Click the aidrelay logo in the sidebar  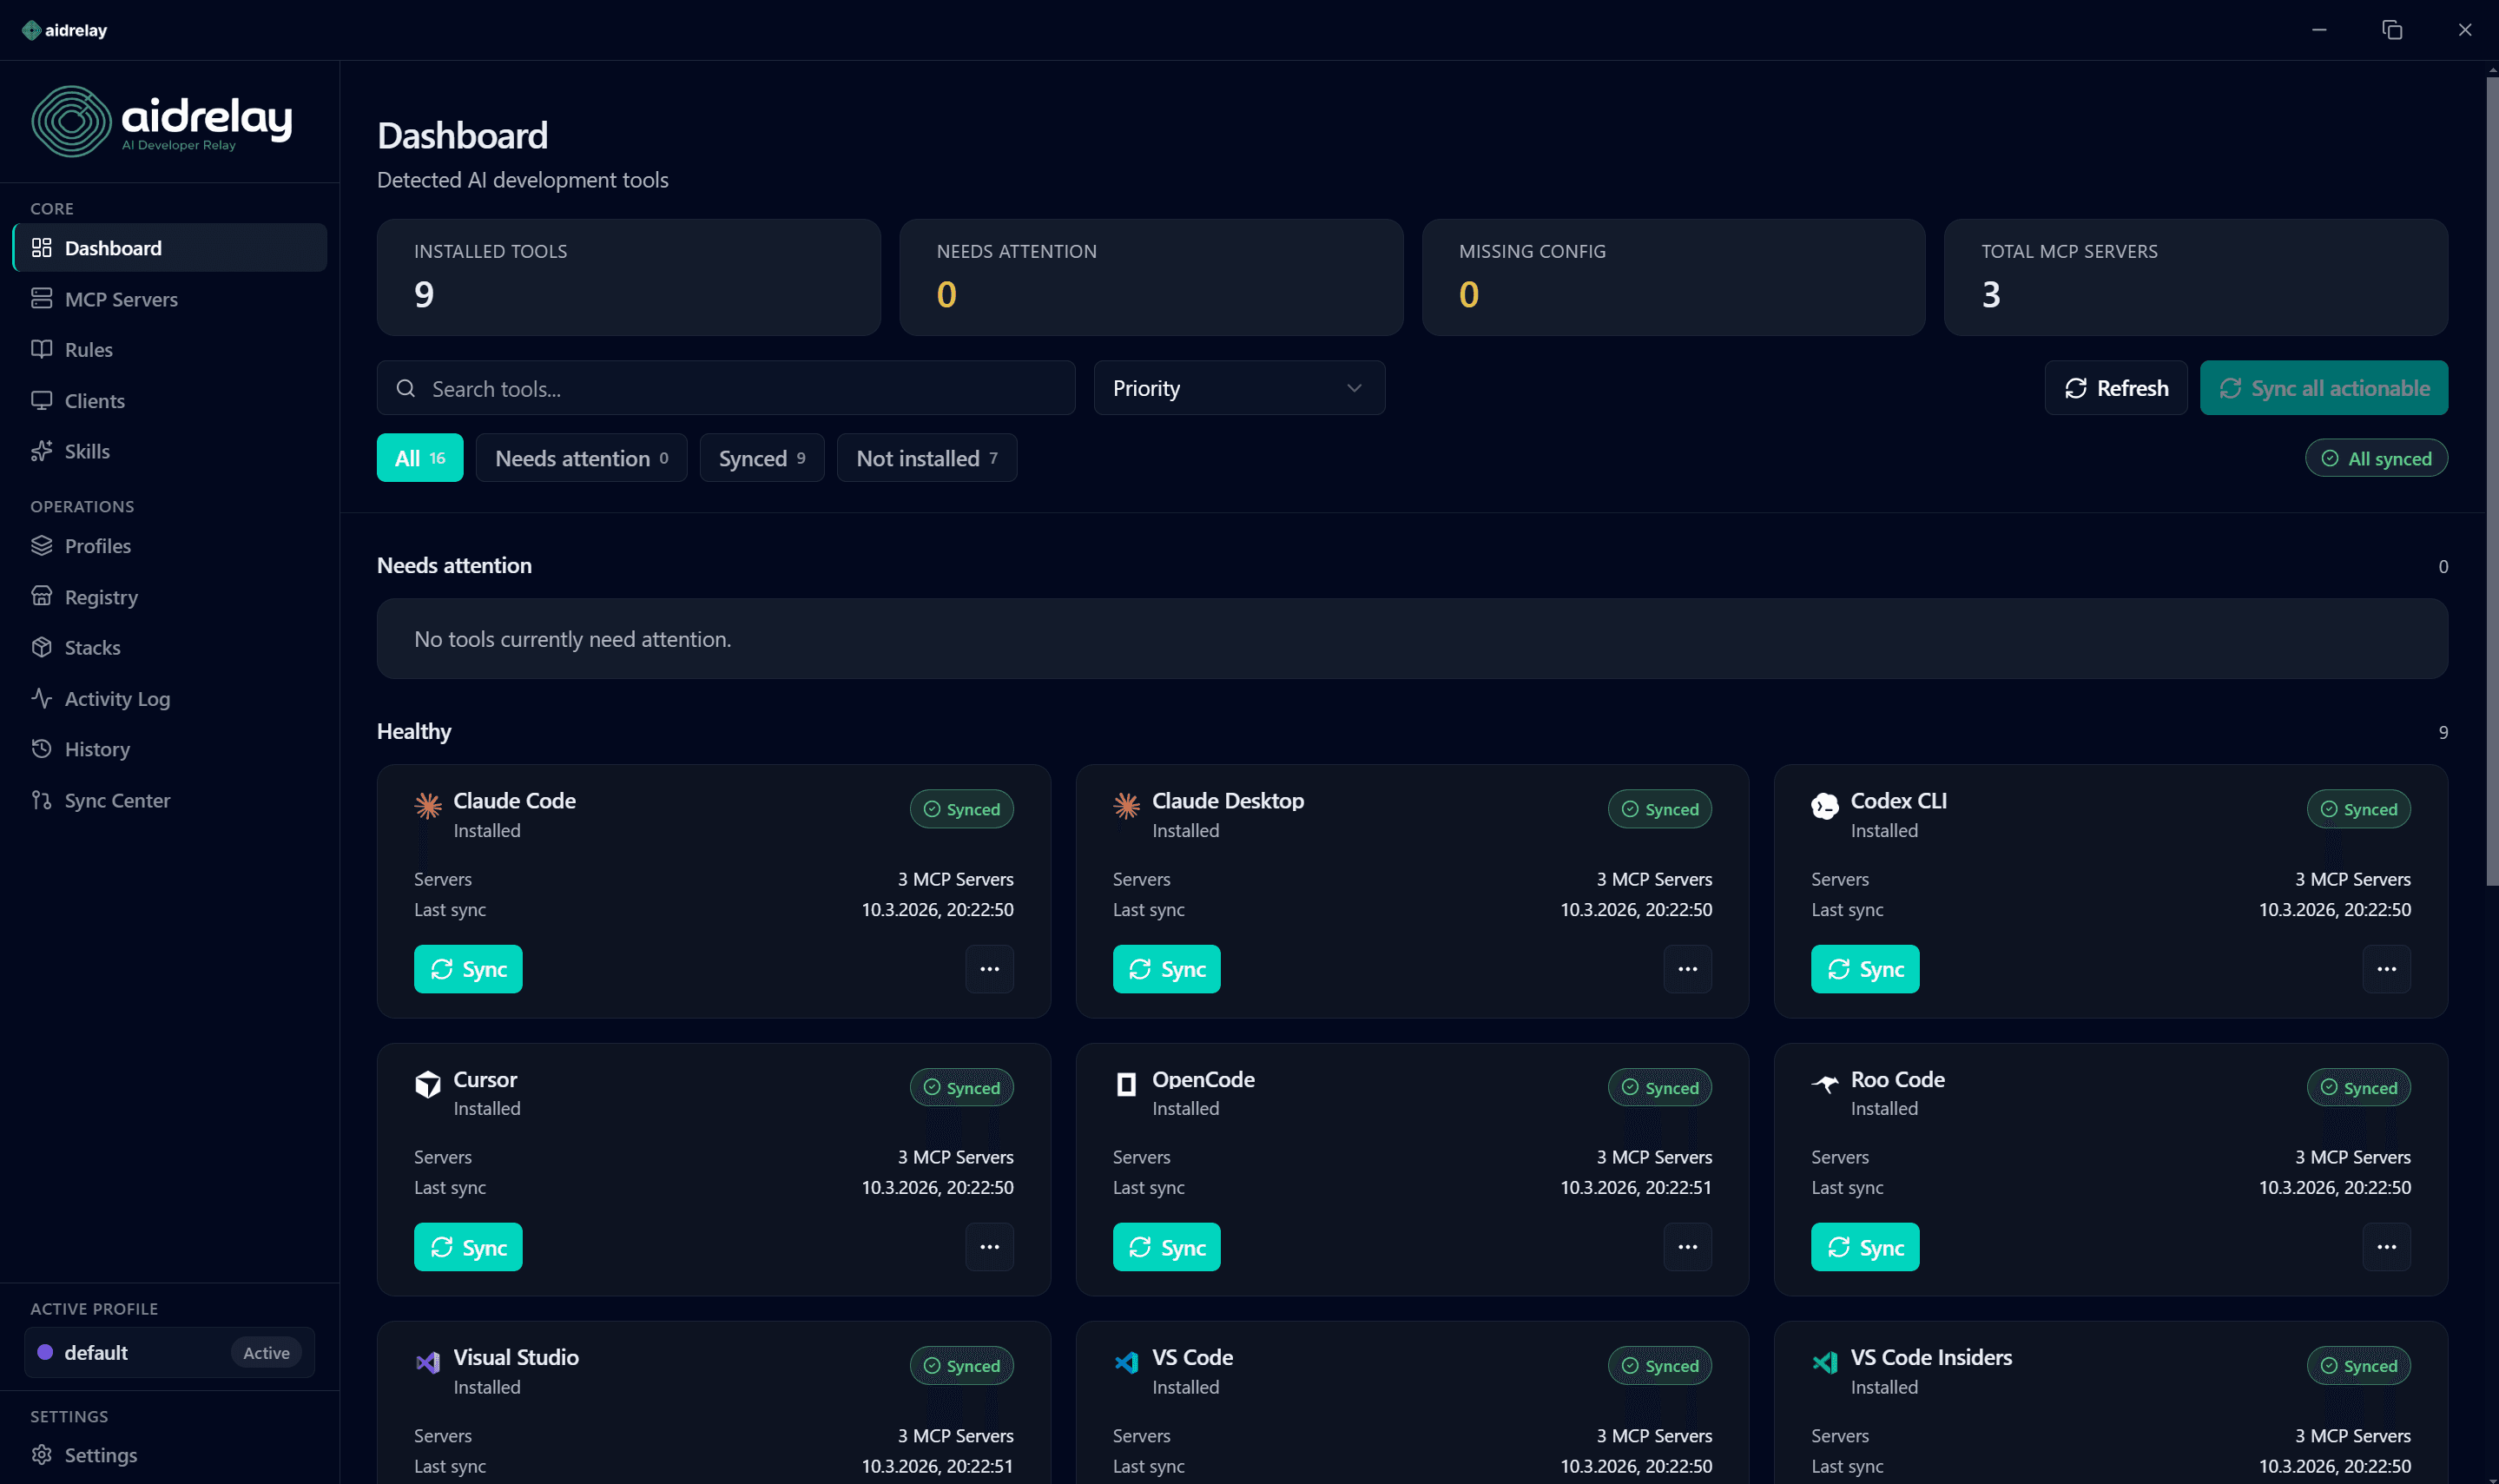(x=162, y=121)
